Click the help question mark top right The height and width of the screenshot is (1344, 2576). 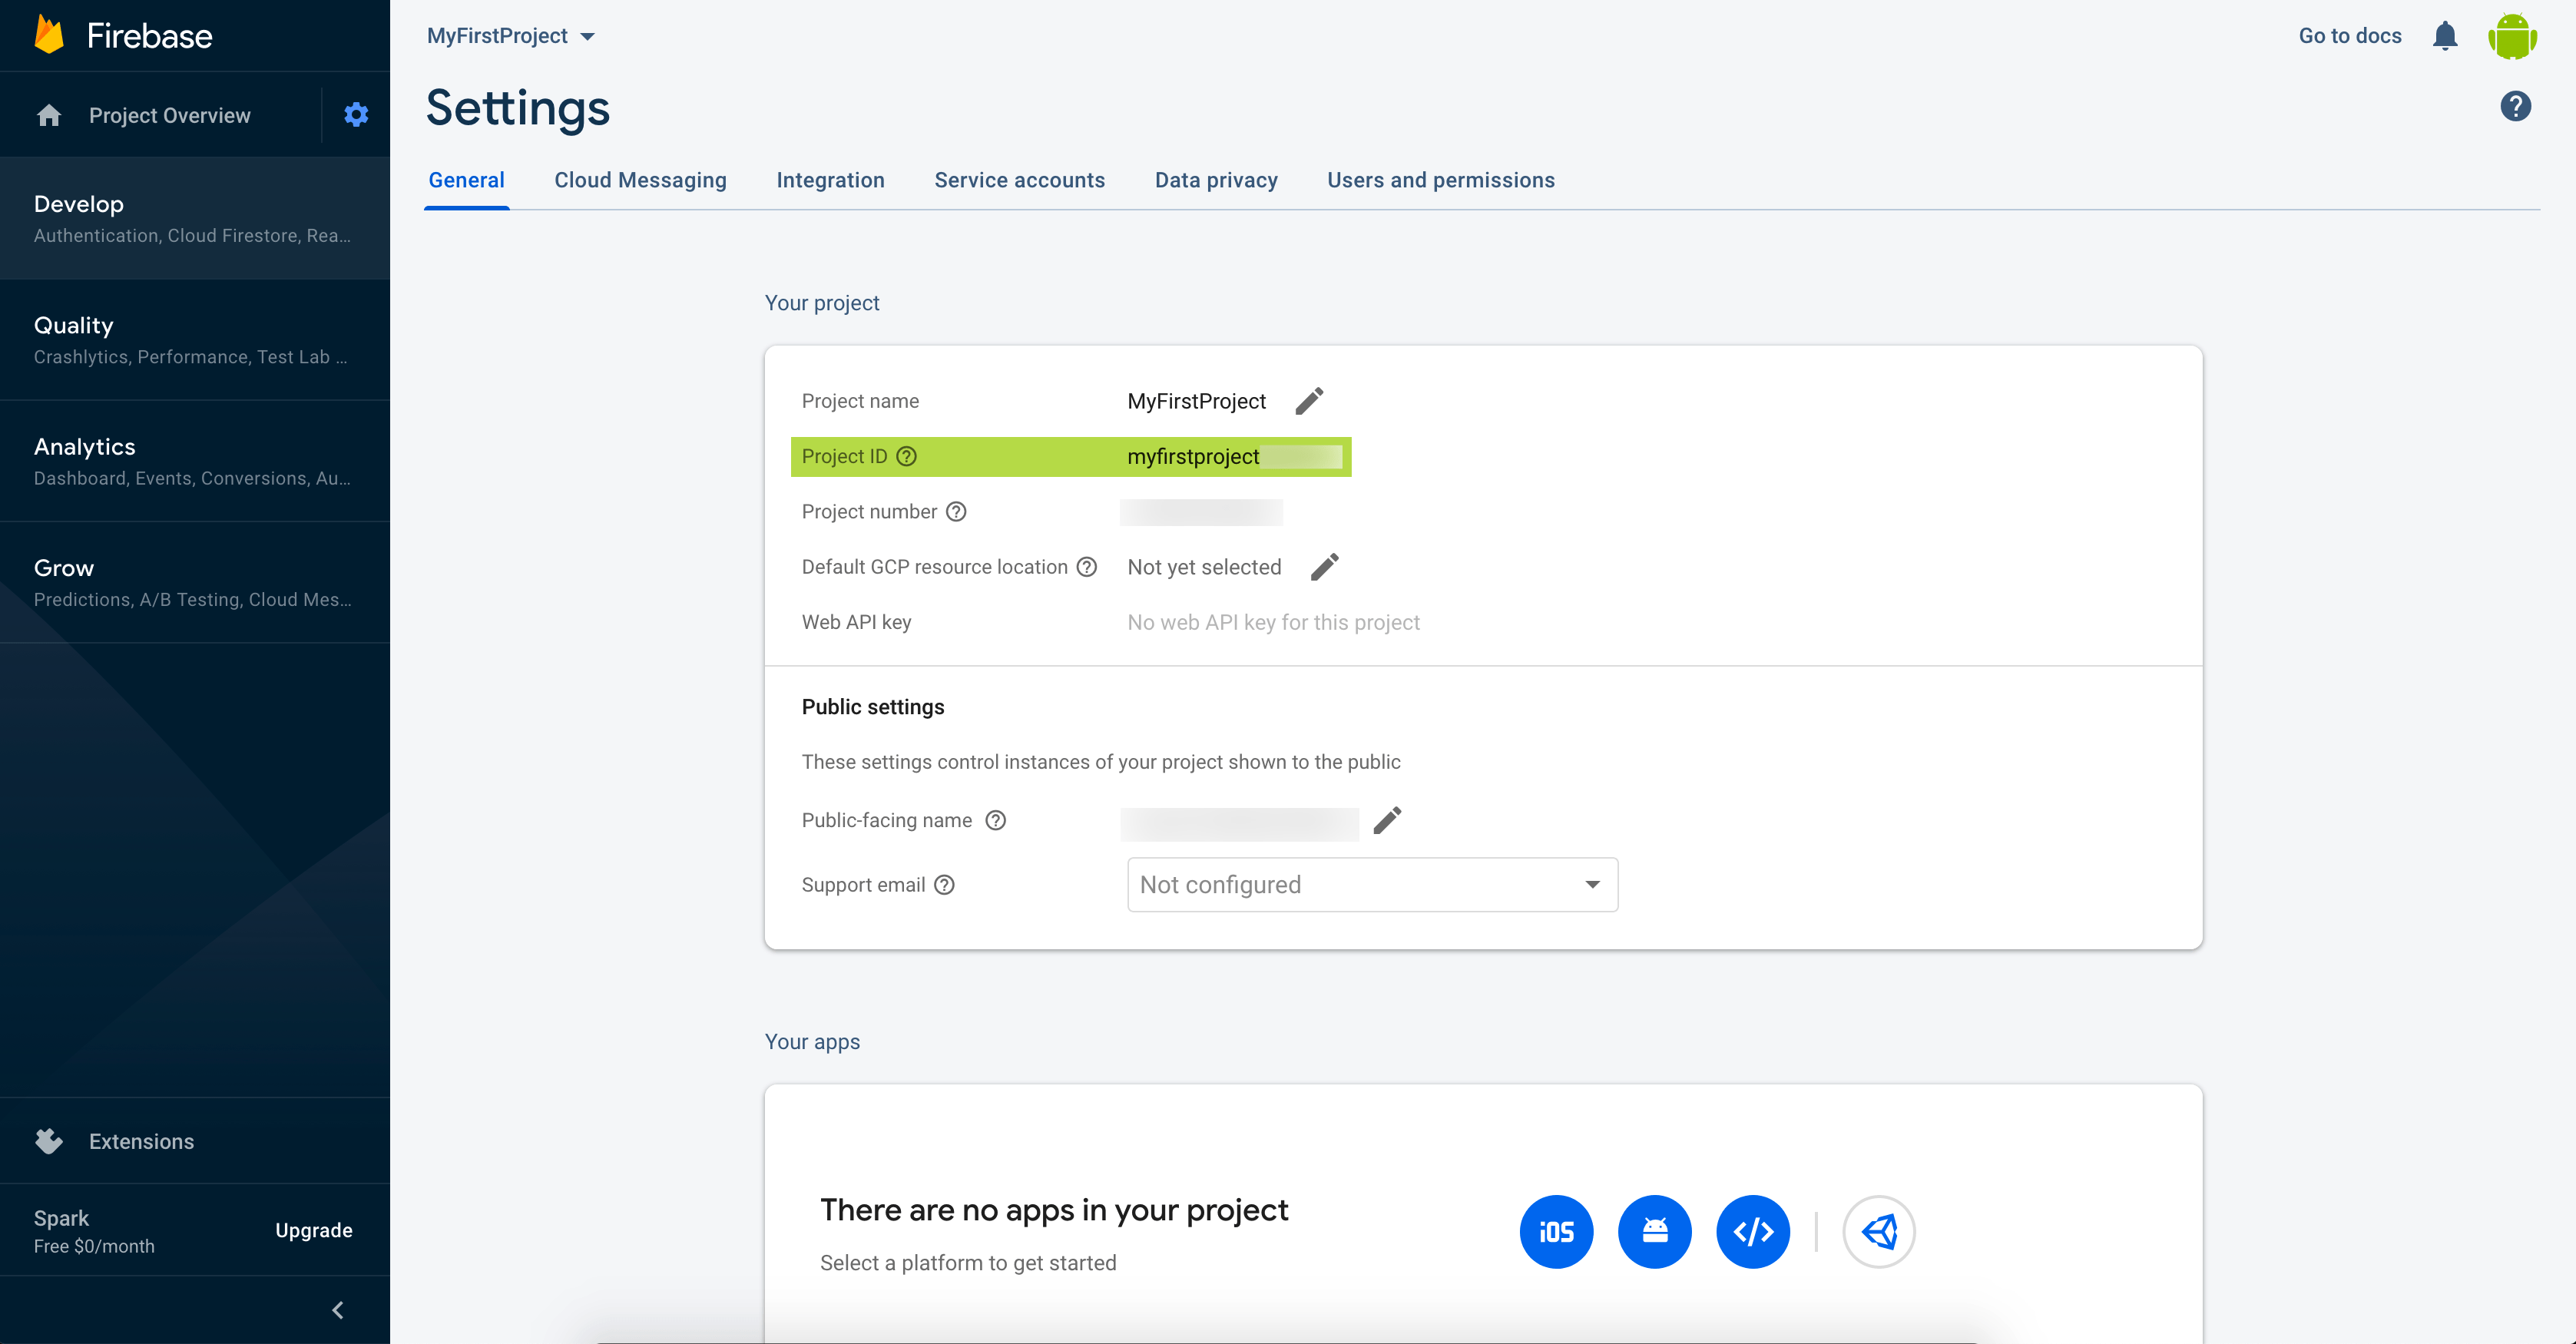point(2515,106)
